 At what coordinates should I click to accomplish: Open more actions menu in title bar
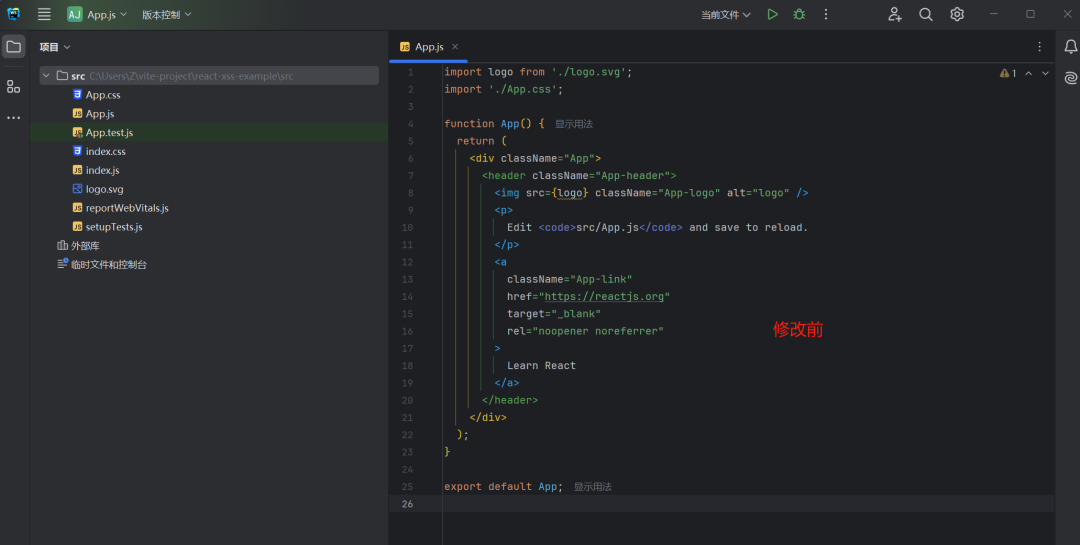[826, 14]
